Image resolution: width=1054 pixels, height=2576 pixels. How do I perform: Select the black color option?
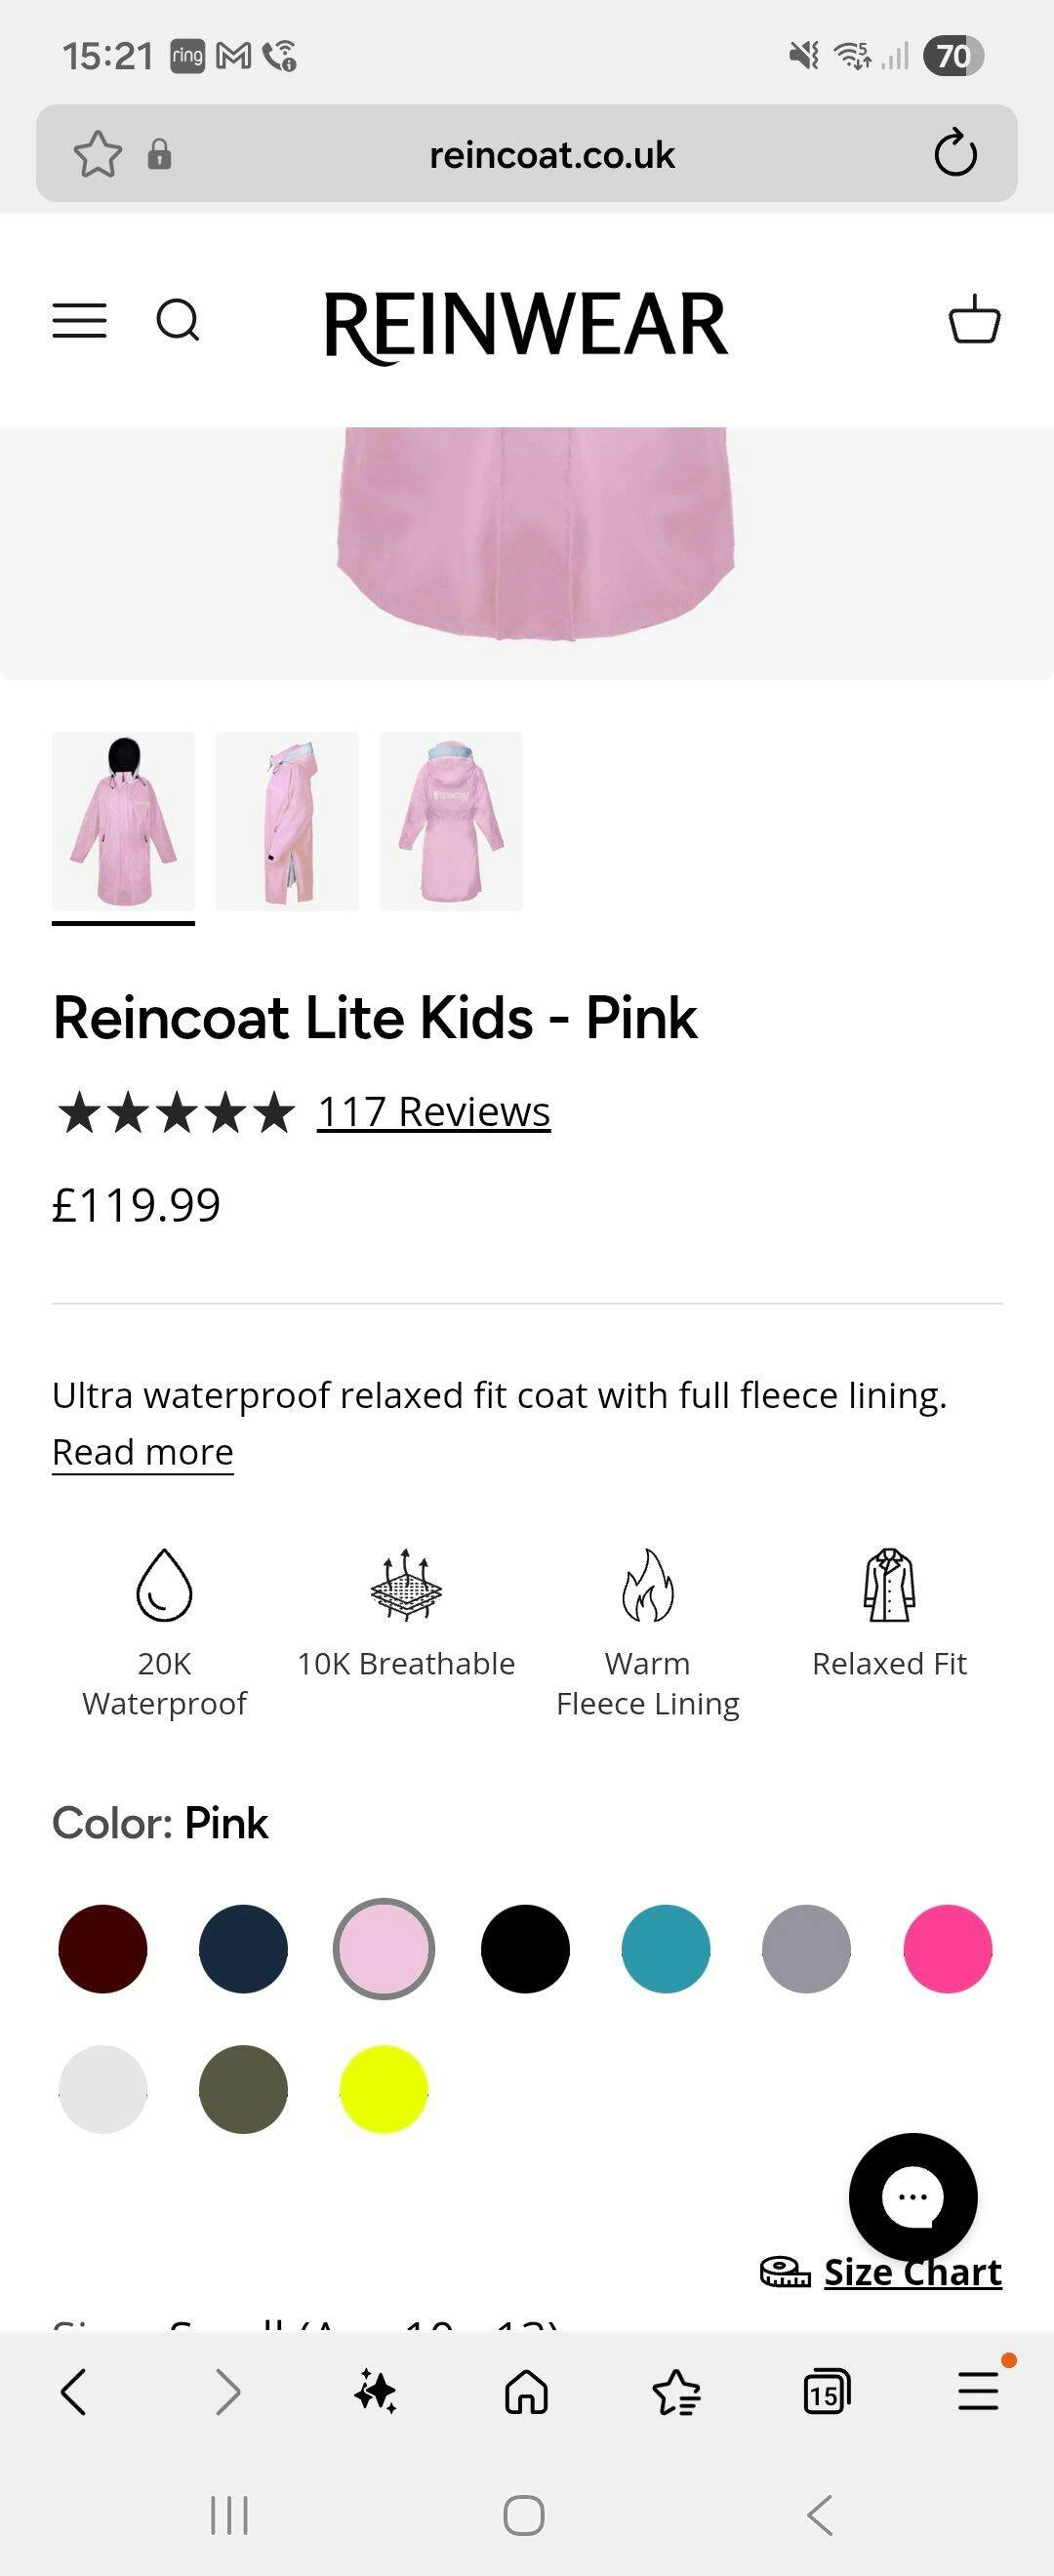[525, 1949]
